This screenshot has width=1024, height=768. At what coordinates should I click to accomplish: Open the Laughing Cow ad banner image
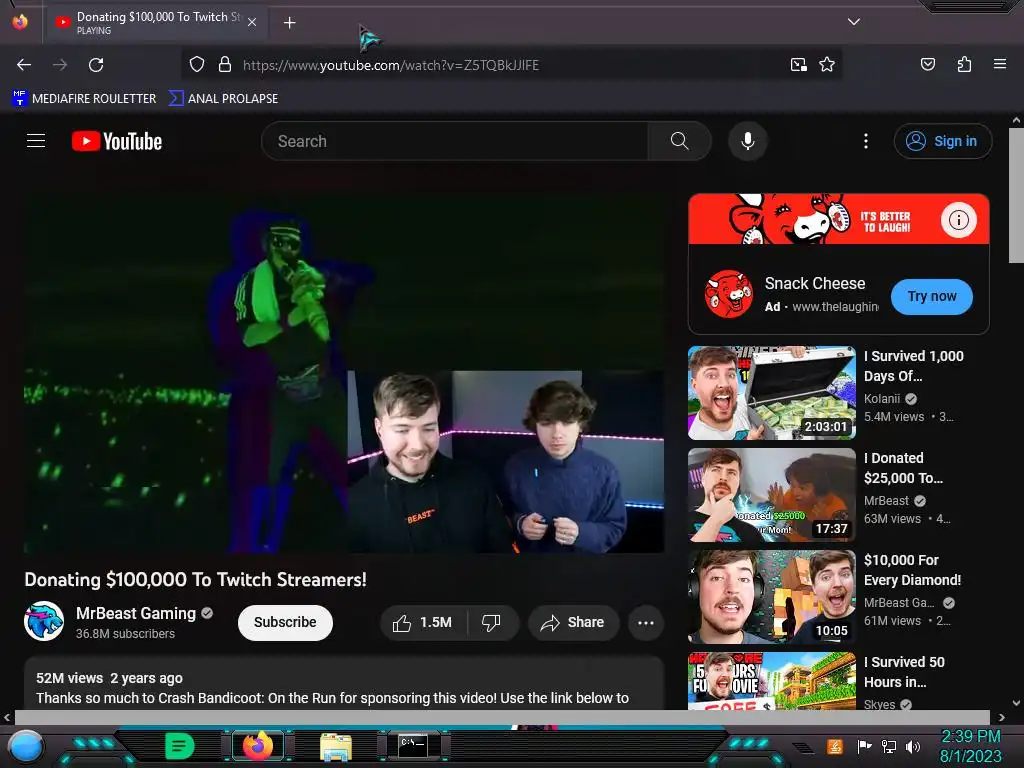(839, 219)
